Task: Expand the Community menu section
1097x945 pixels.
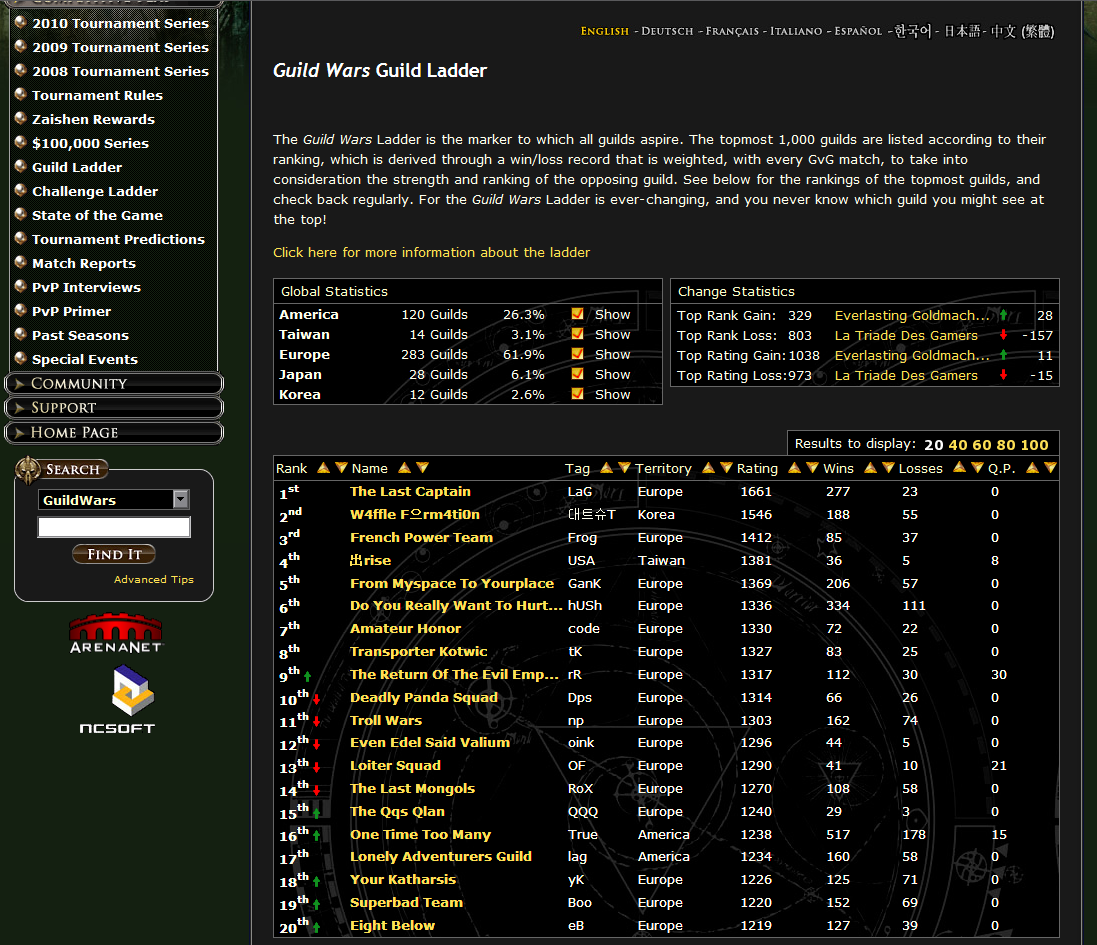Action: point(113,383)
